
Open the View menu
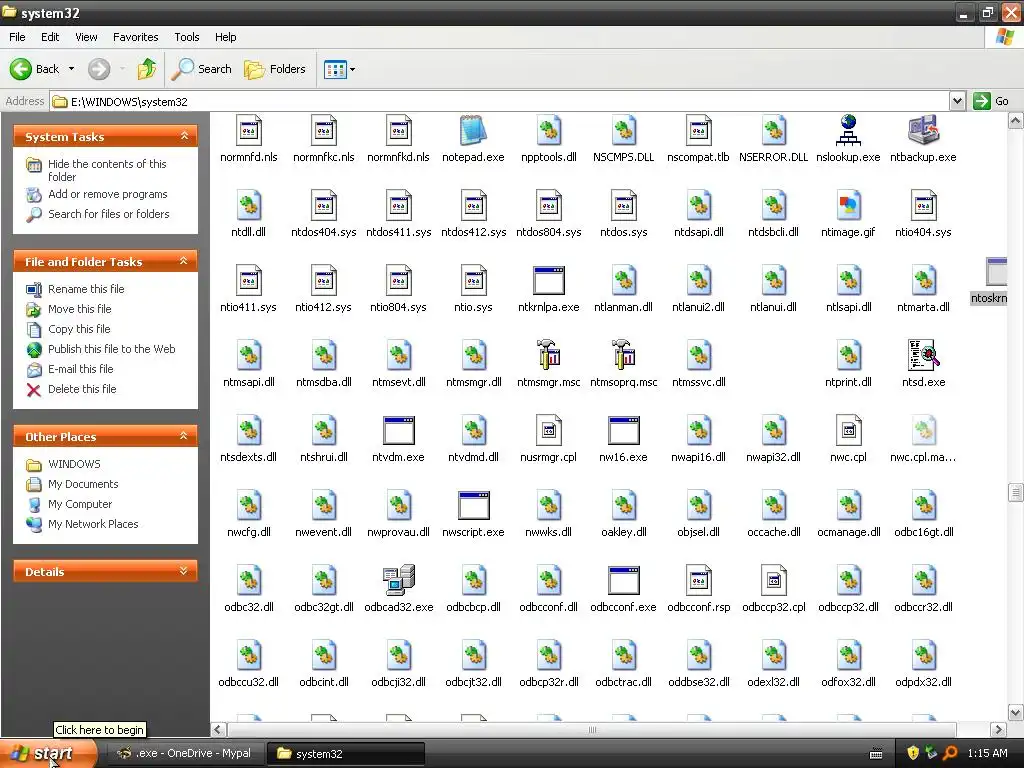point(86,37)
